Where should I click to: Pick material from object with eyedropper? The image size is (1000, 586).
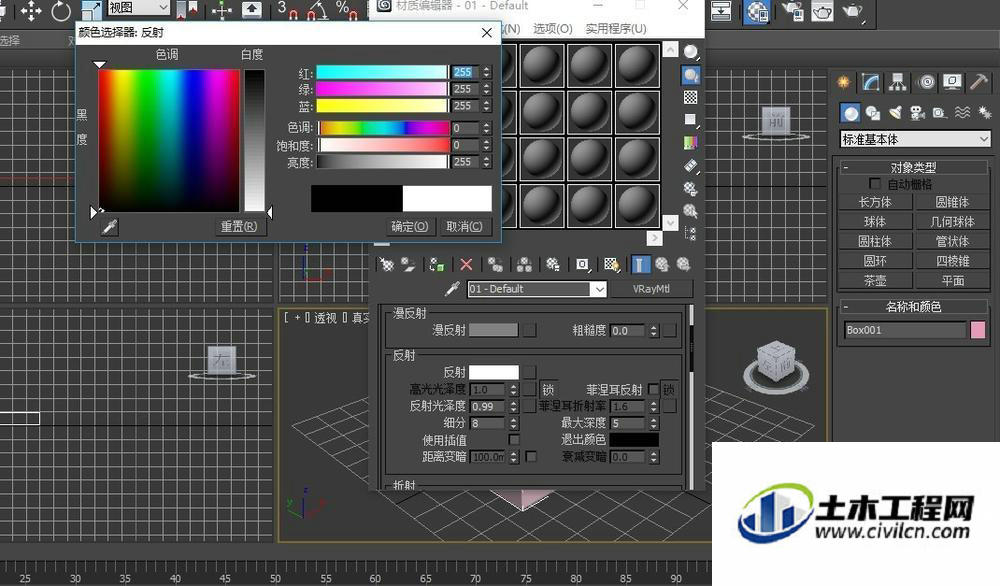(x=452, y=289)
